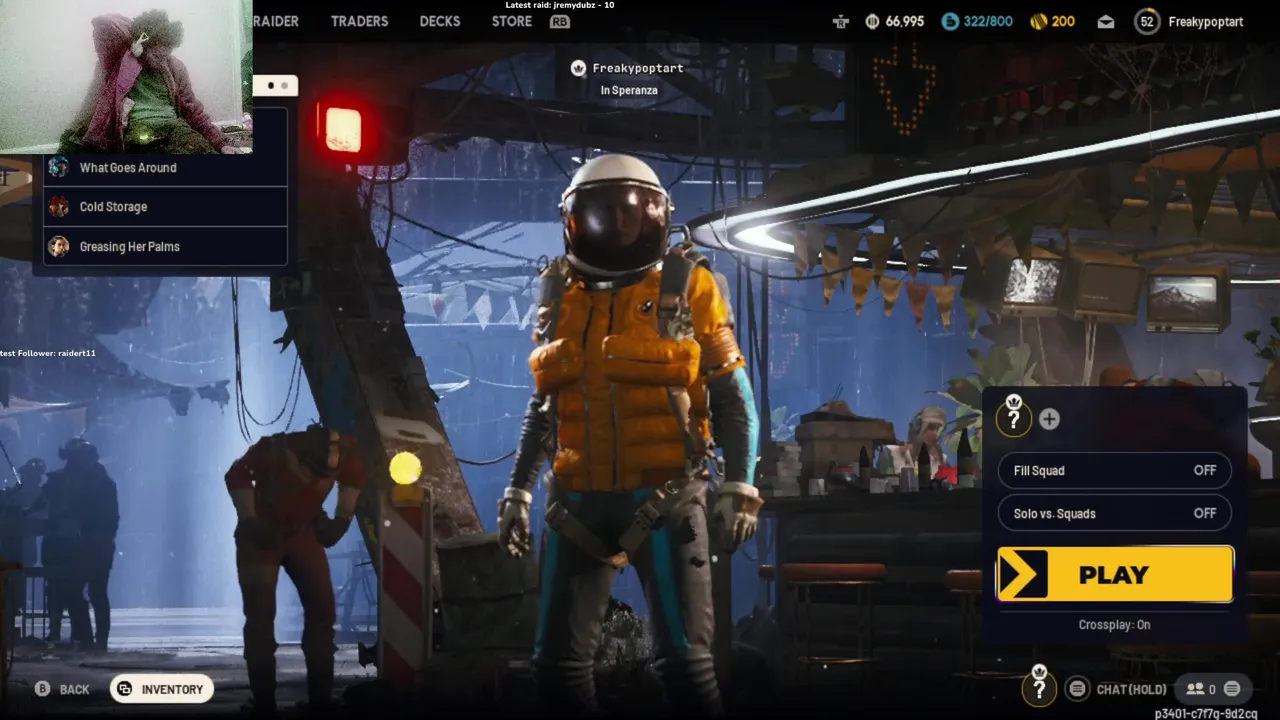Click the RB bumper icon beside Store
Image resolution: width=1280 pixels, height=720 pixels.
pos(560,22)
